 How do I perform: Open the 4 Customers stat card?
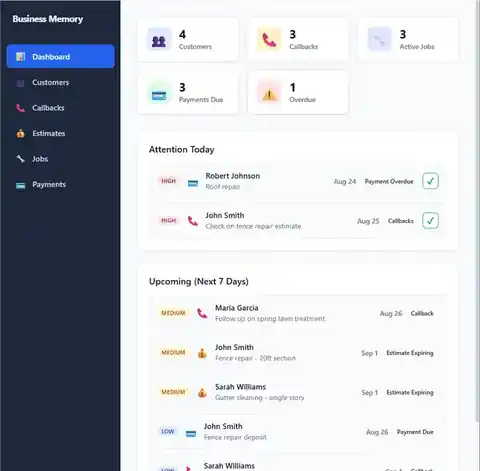click(188, 40)
